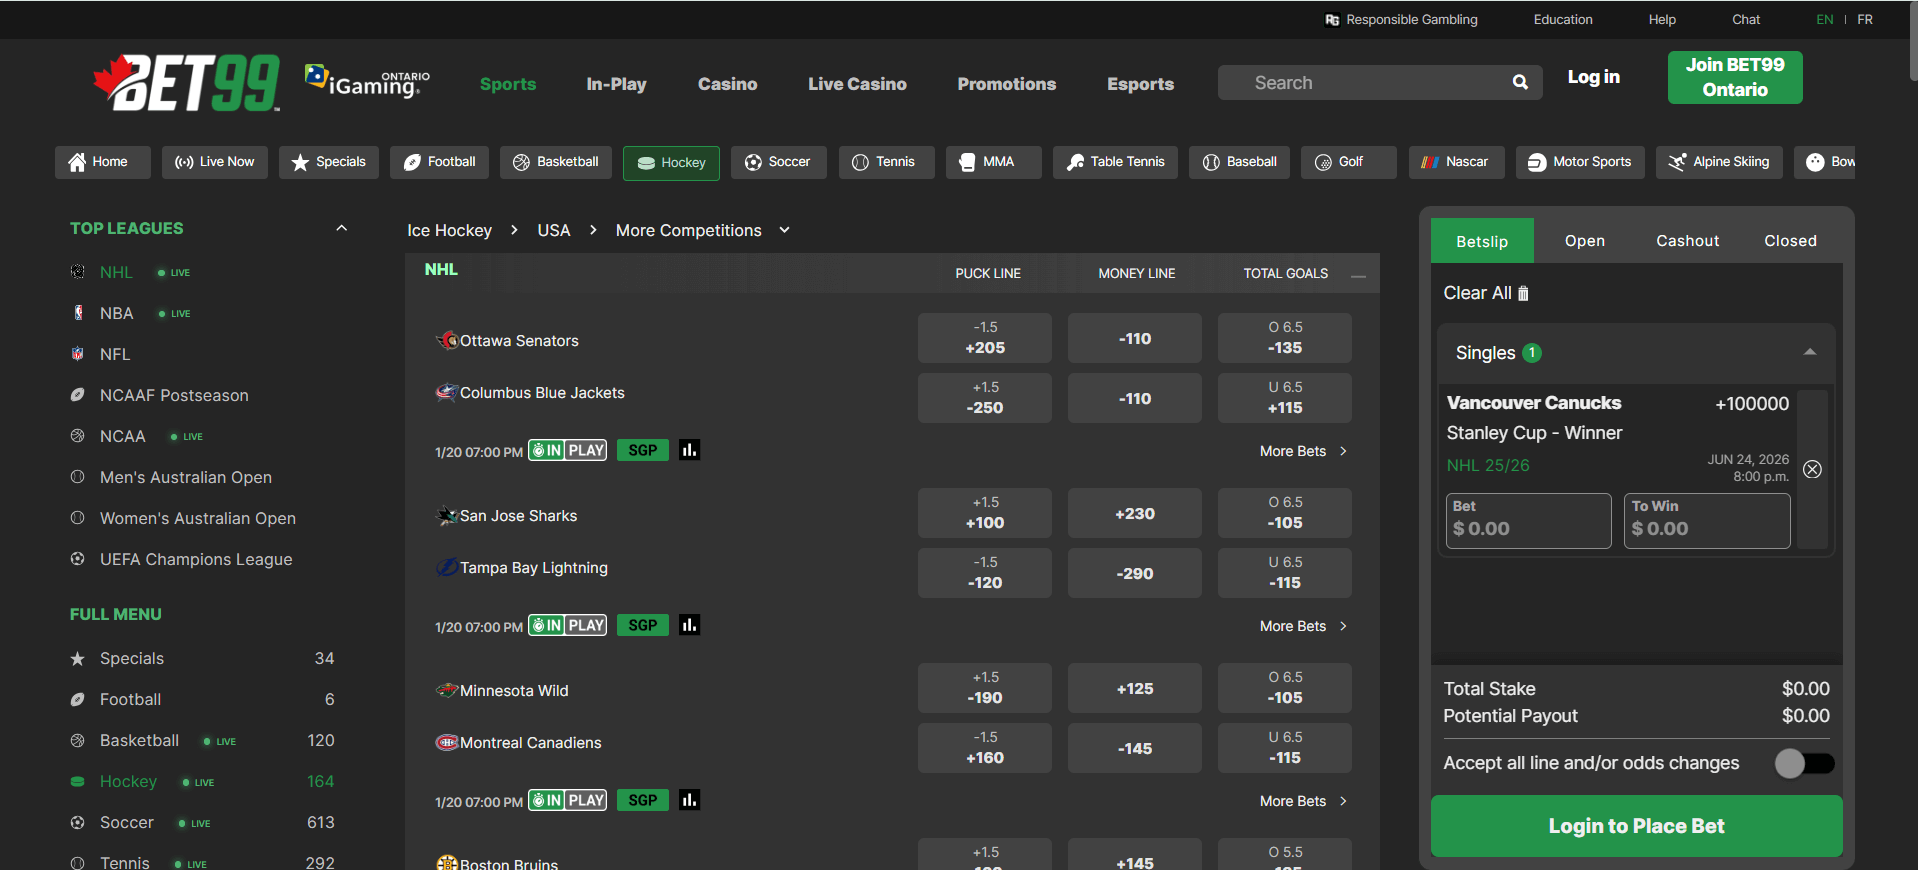Select Football in the sport bar
Viewport: 1918px width, 870px height.
439,162
